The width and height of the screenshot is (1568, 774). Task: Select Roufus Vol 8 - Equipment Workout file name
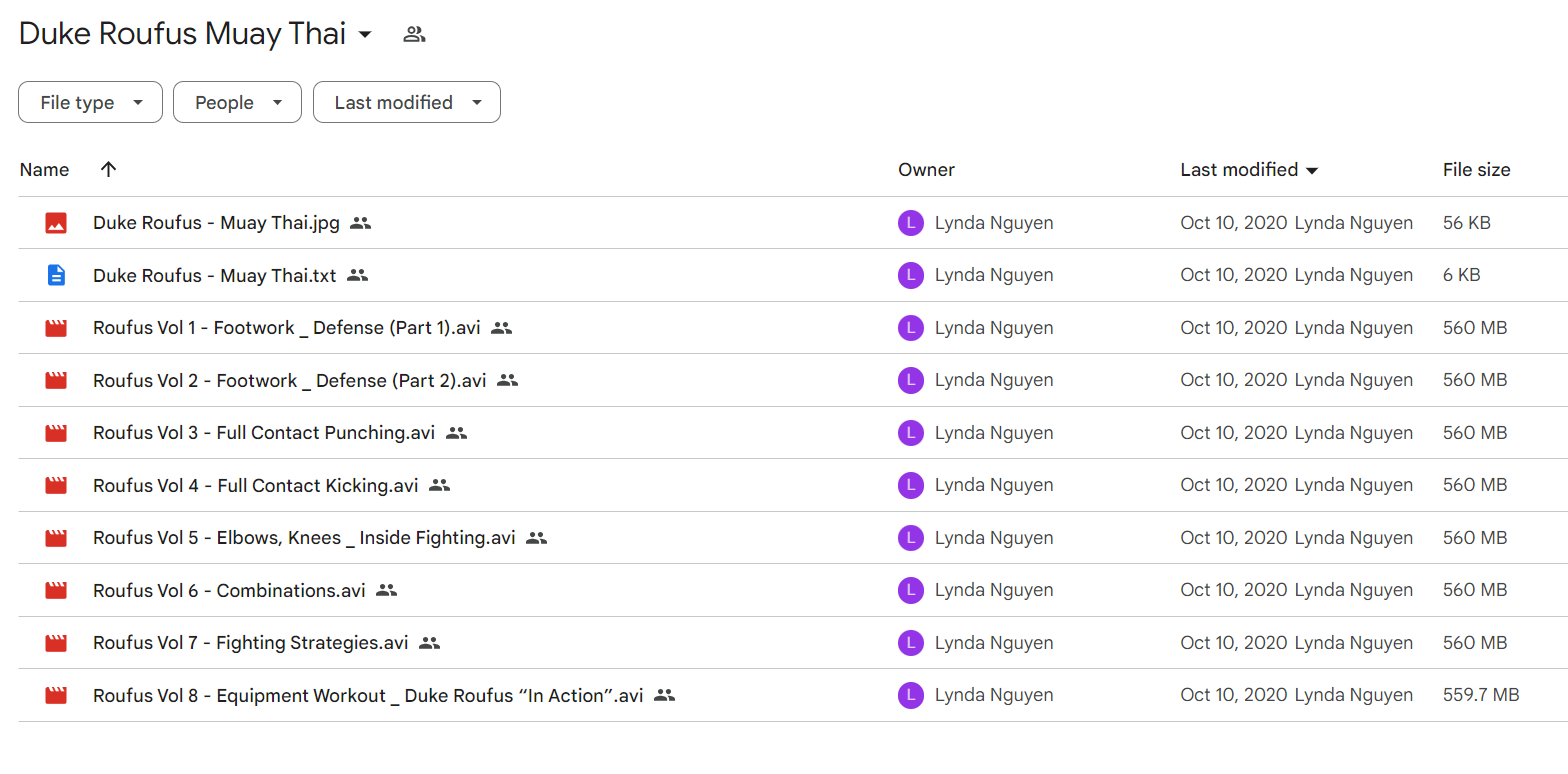click(368, 695)
